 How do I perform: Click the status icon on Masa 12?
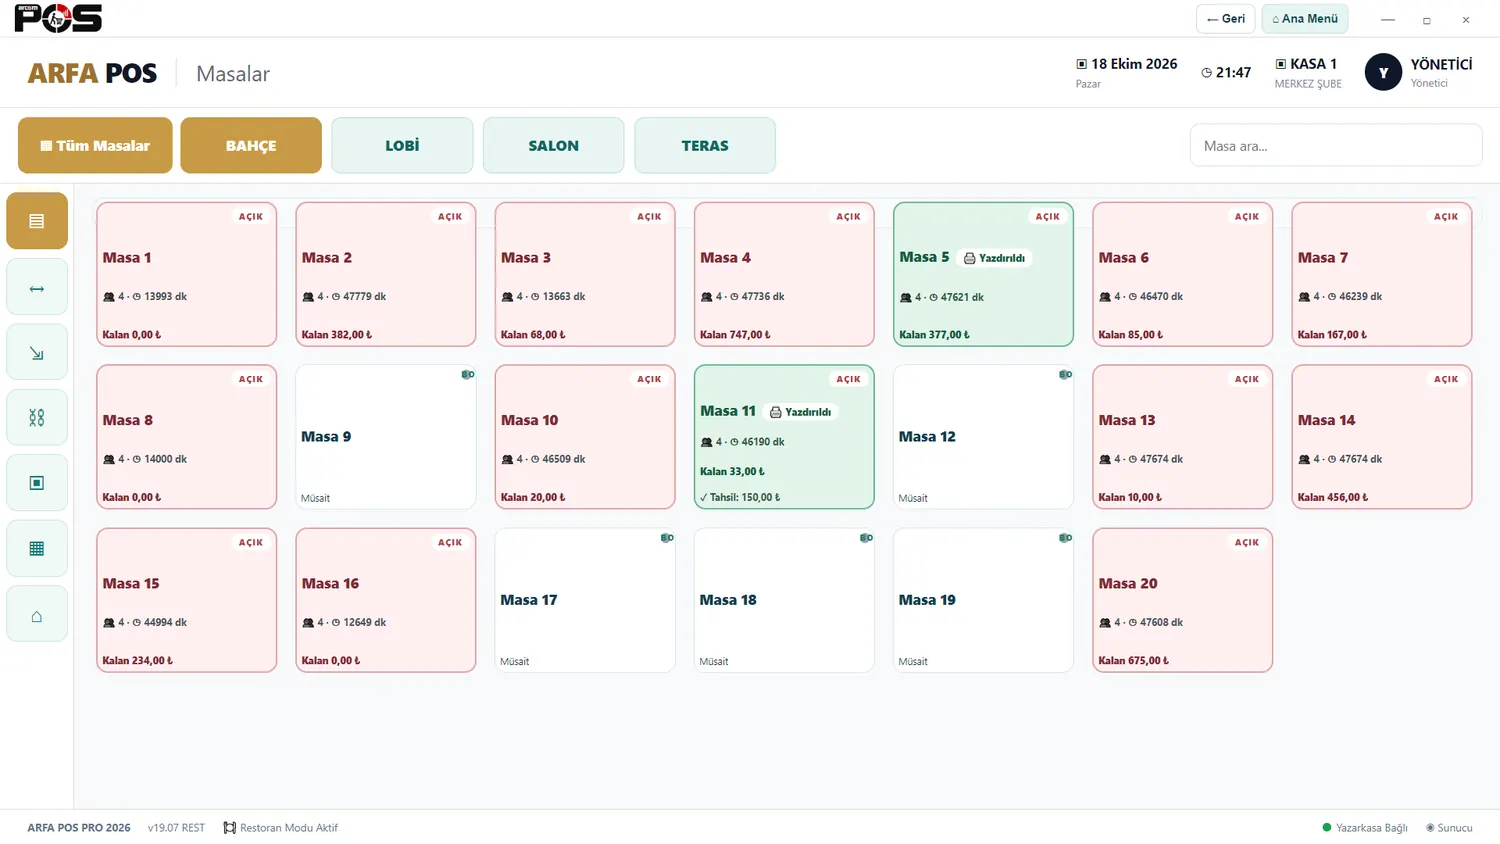tap(1065, 375)
